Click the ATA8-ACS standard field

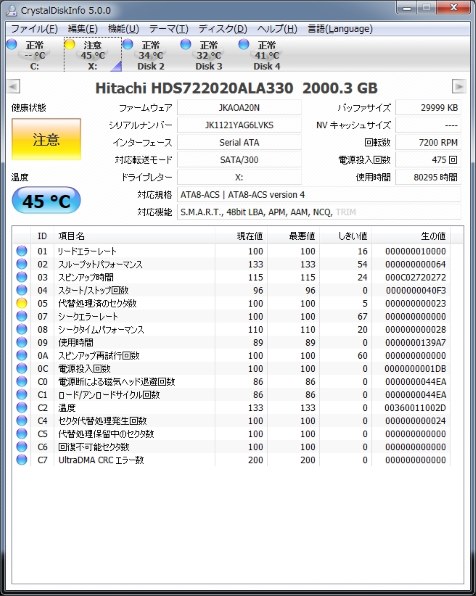coord(319,195)
